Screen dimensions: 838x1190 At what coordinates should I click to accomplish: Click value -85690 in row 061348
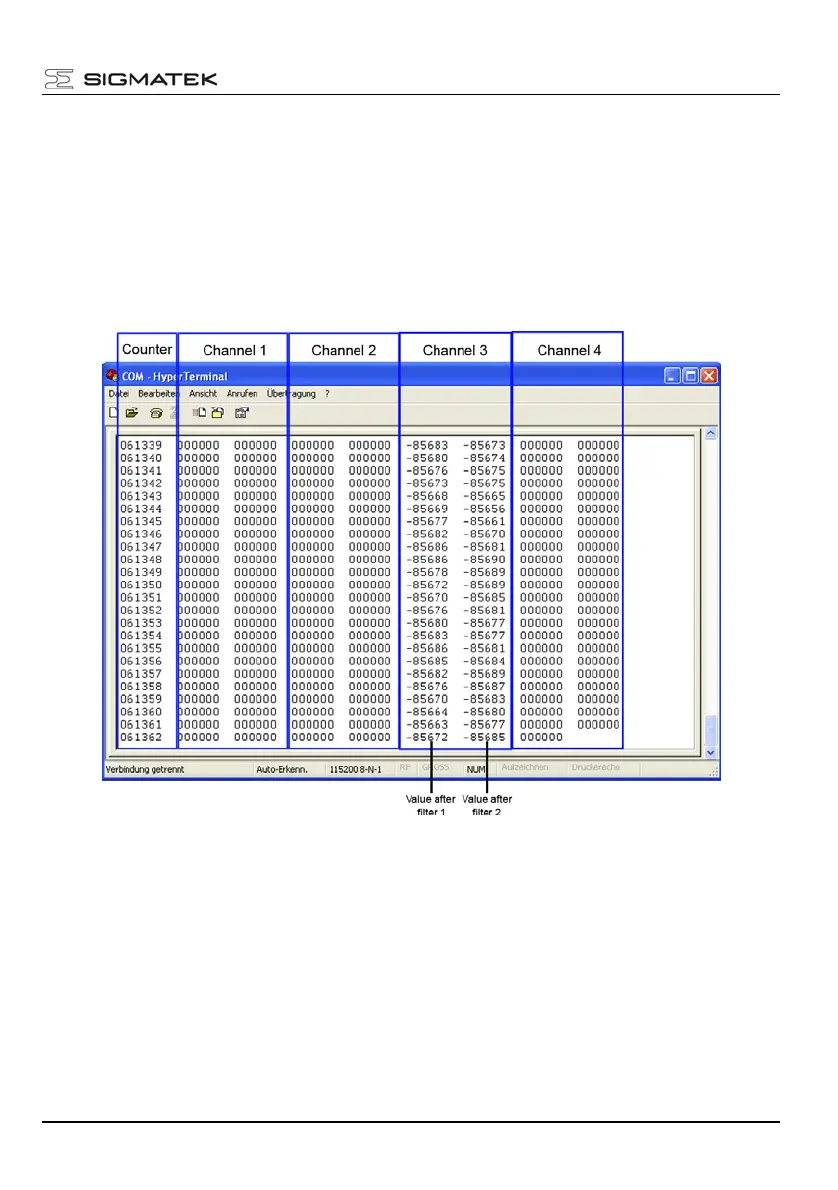(x=484, y=559)
